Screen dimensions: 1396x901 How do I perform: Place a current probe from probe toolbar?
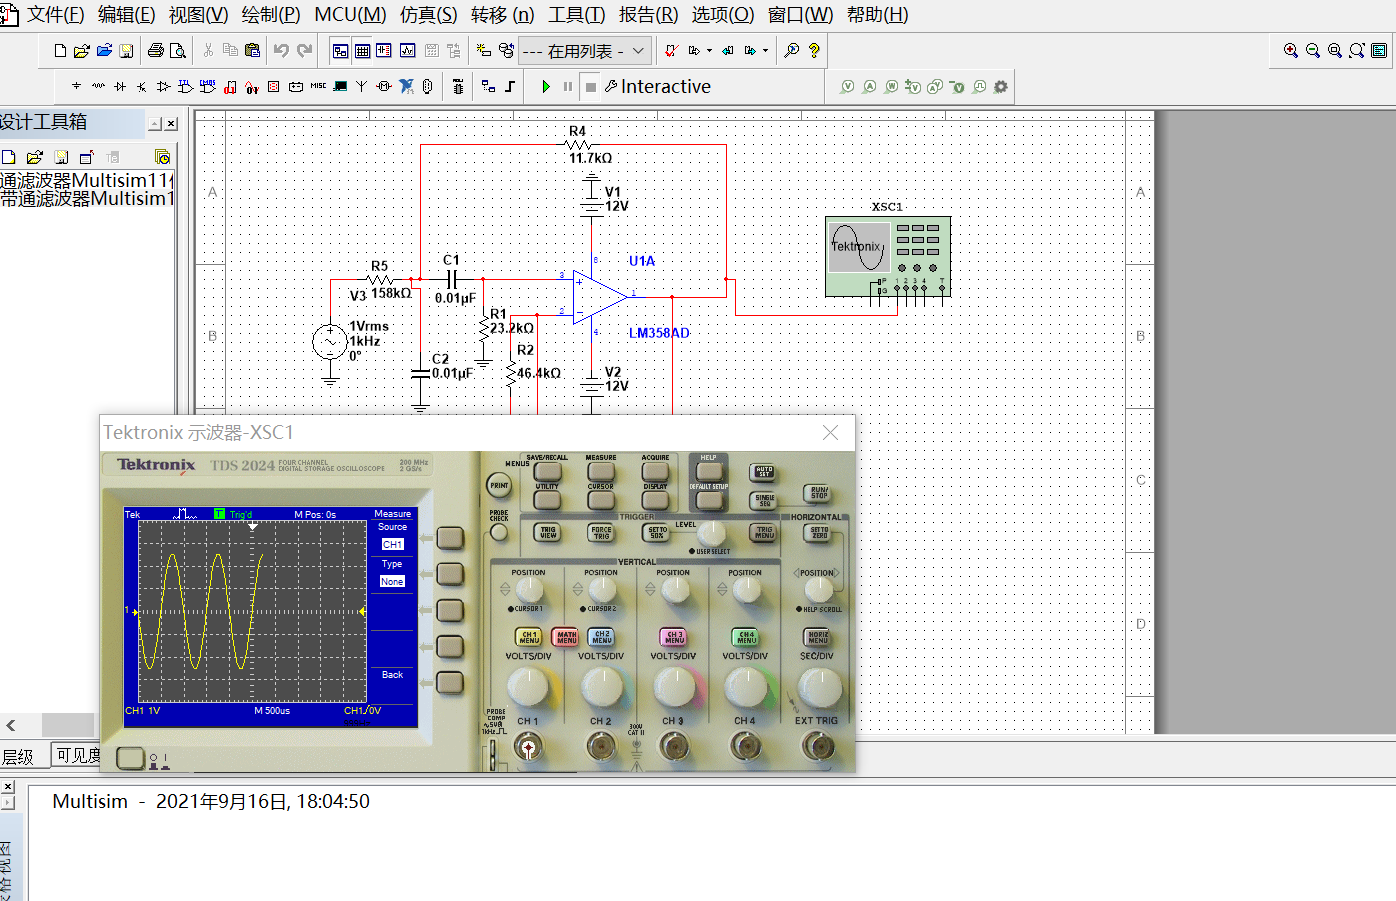(x=869, y=87)
